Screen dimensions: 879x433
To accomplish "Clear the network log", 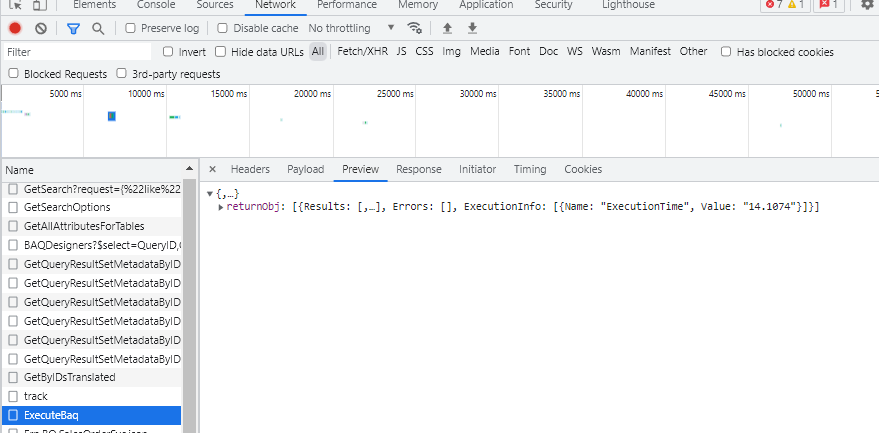I will pos(41,28).
